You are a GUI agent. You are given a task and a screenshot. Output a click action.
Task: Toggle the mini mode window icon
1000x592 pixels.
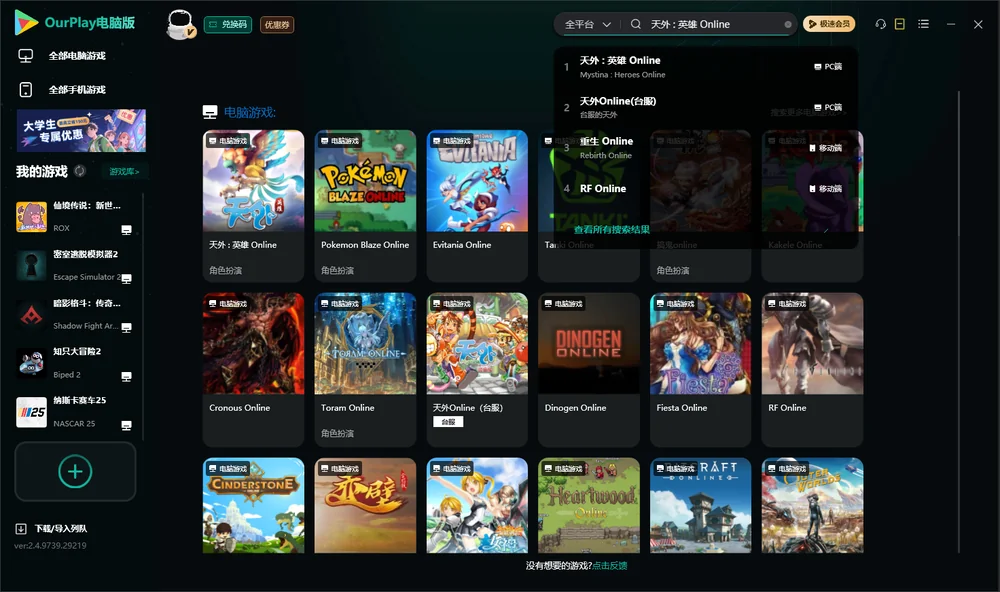900,24
